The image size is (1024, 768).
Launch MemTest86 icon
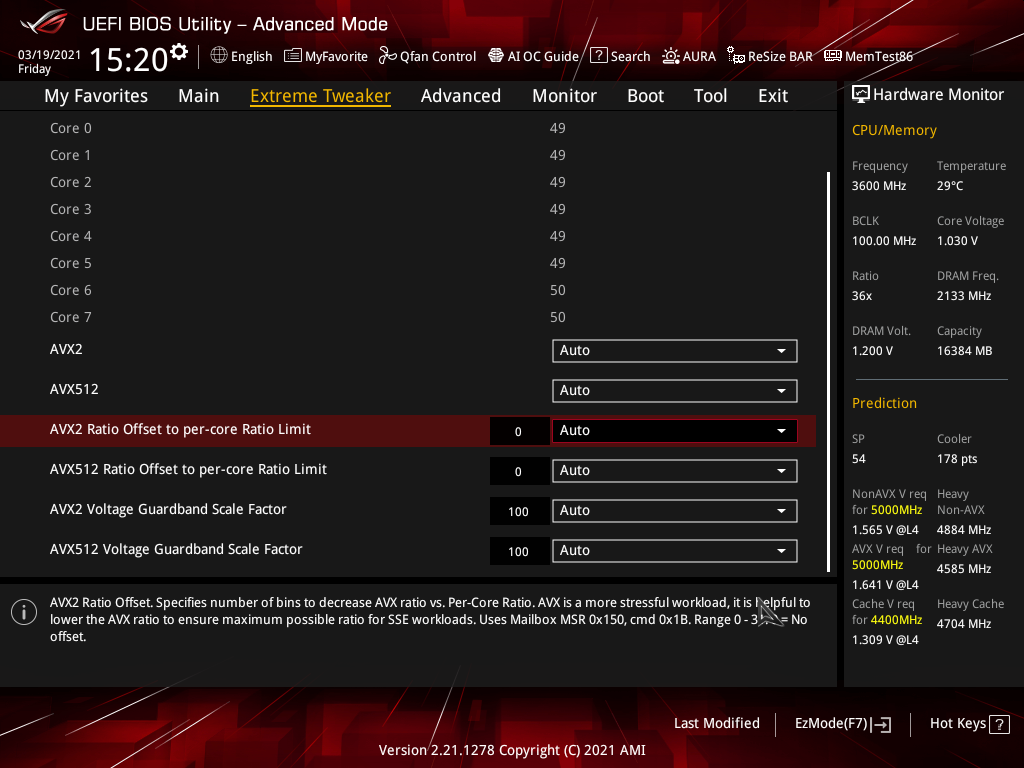coord(833,56)
